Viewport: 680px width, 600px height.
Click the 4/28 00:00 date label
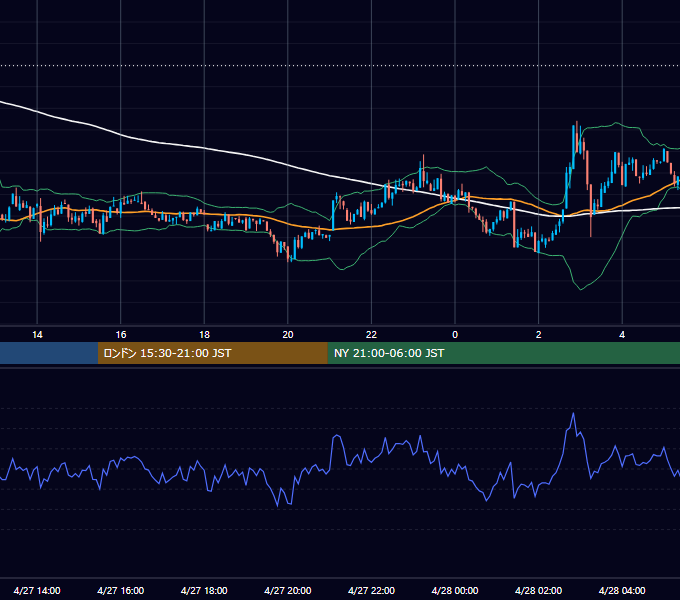click(x=455, y=590)
